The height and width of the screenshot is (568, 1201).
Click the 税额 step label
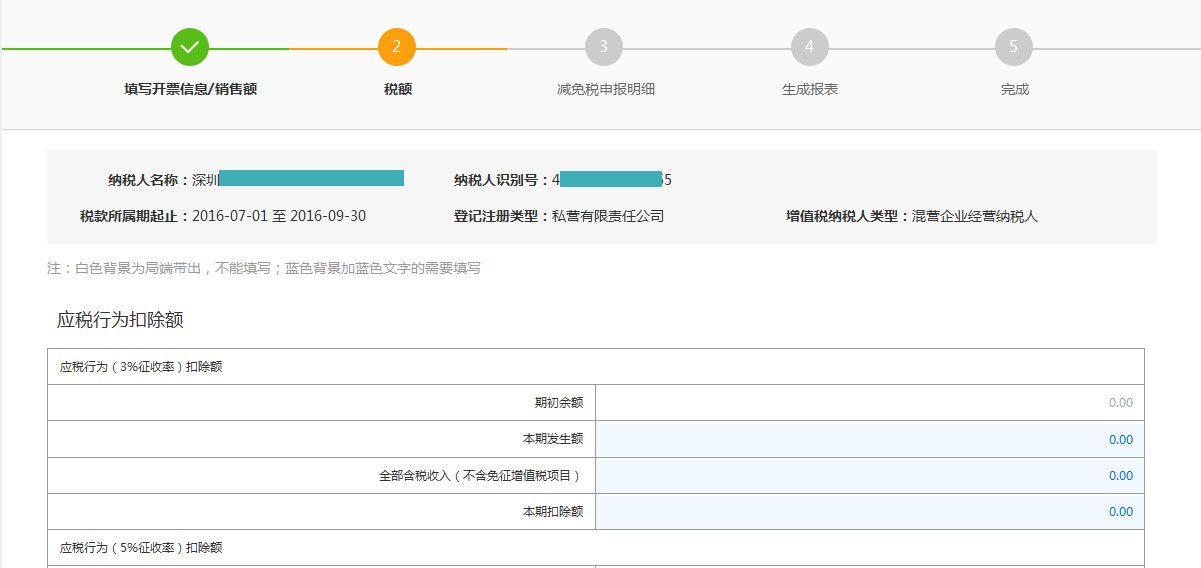coord(397,89)
